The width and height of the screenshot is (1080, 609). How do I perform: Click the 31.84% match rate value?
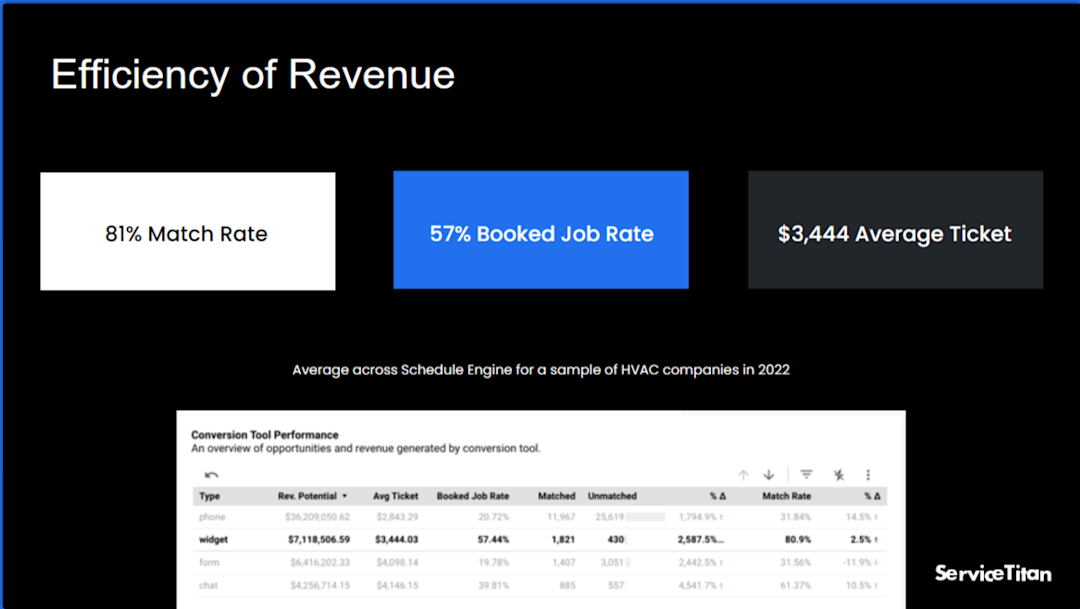(796, 517)
